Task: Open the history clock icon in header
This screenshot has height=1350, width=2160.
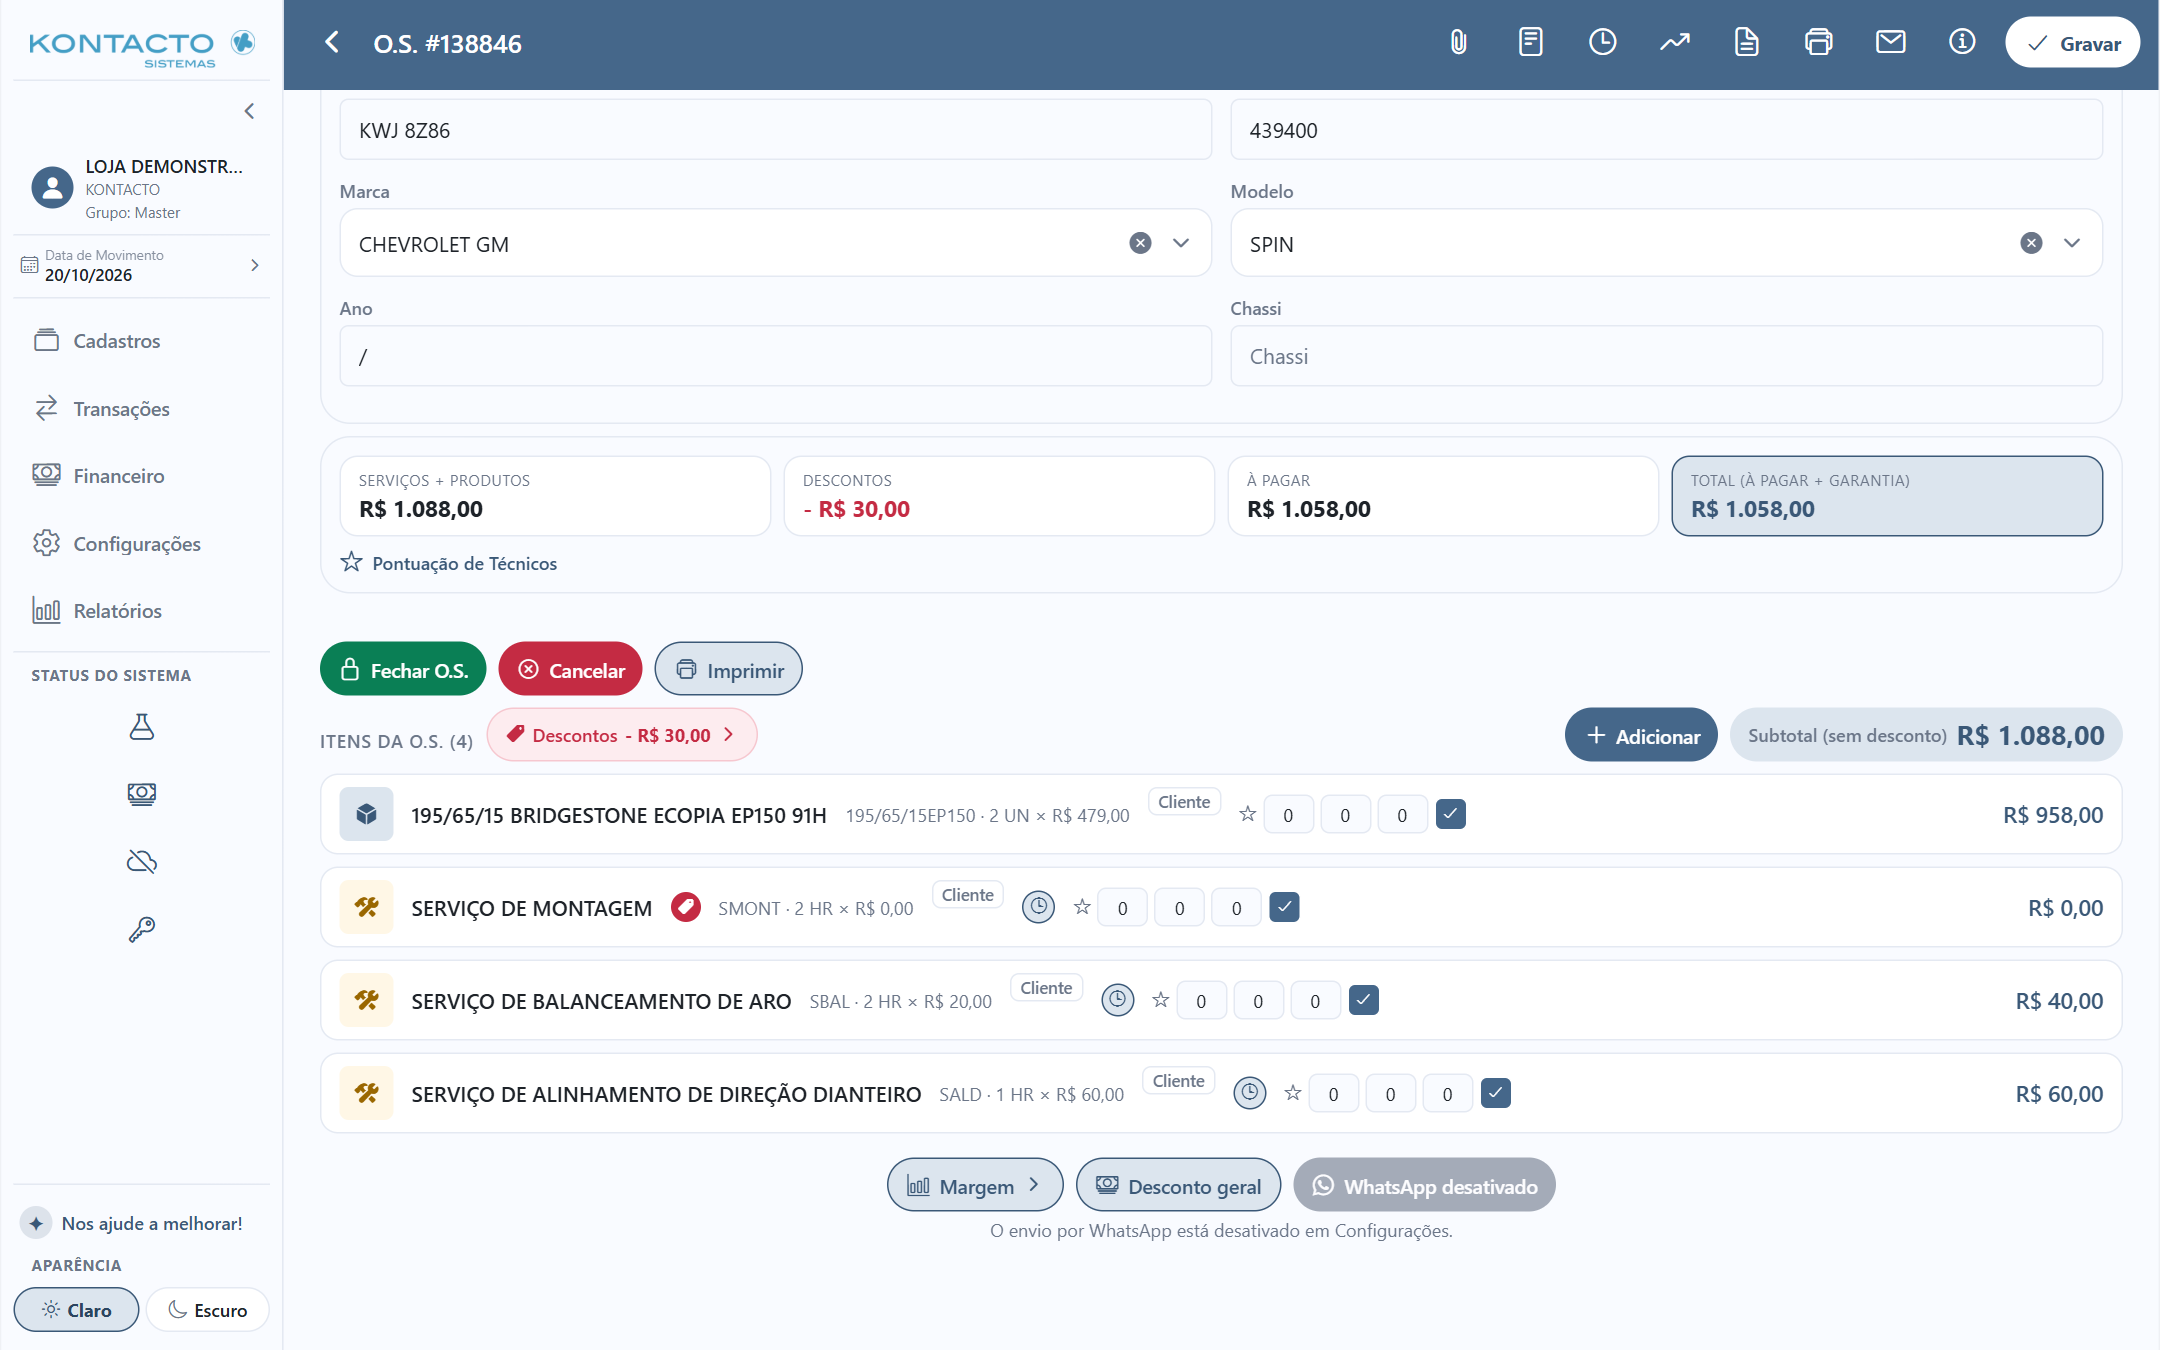Action: [x=1603, y=42]
